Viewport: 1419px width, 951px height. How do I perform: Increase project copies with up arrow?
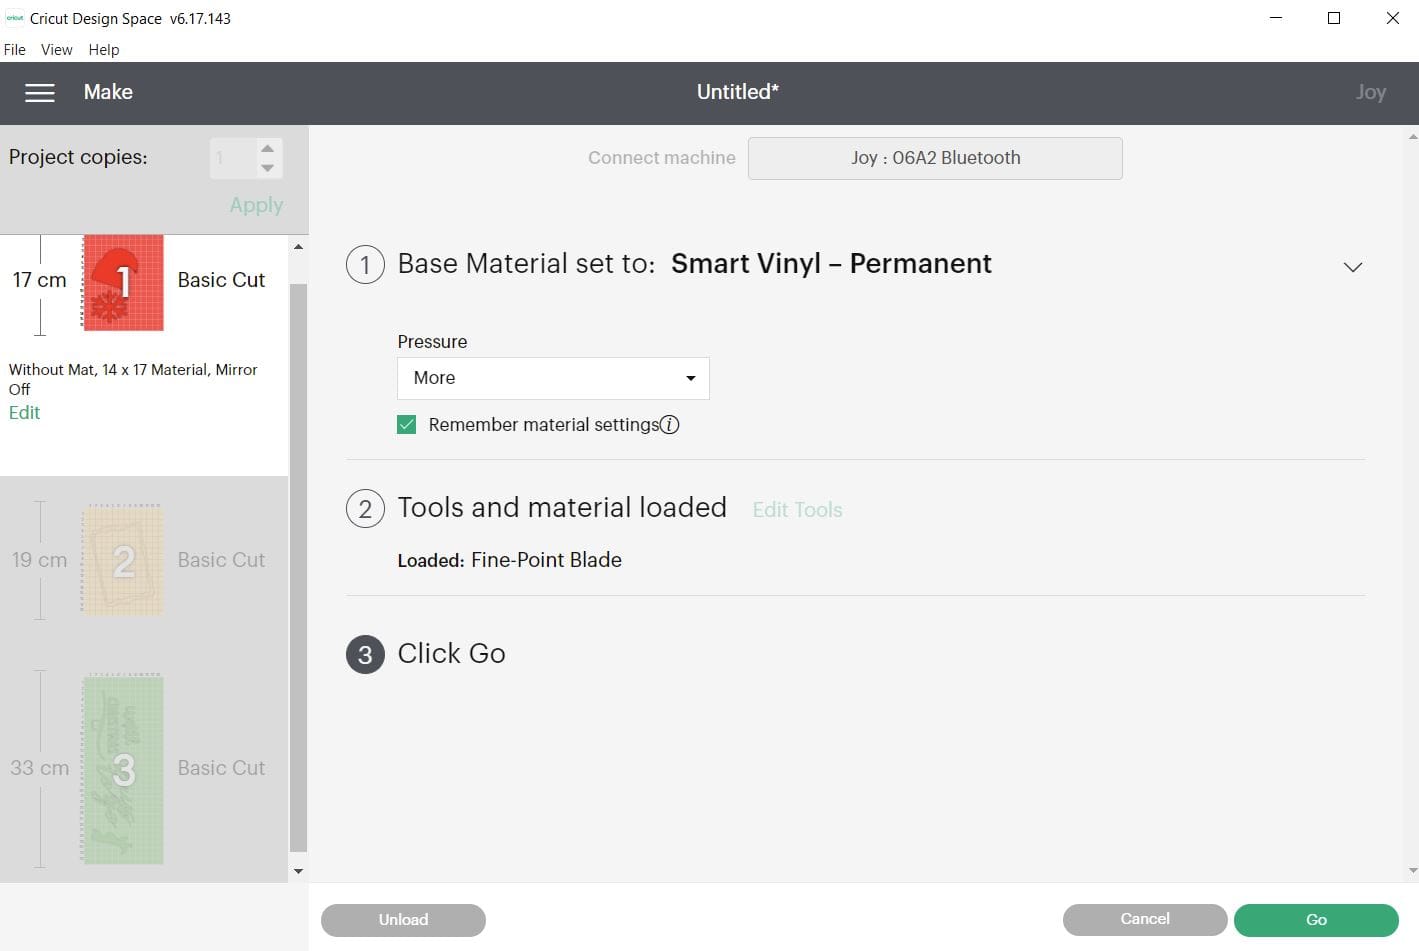pos(267,148)
